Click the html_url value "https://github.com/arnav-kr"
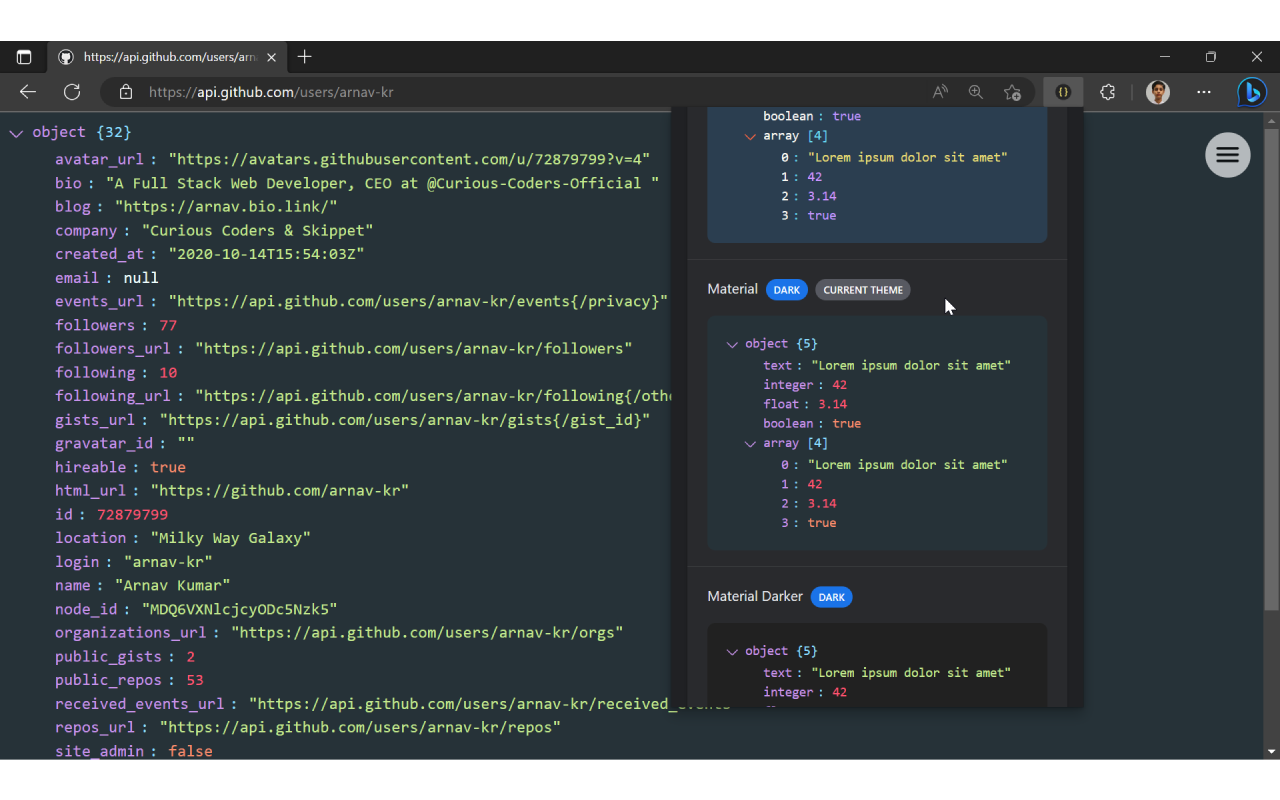Viewport: 1280px width, 800px height. (280, 491)
